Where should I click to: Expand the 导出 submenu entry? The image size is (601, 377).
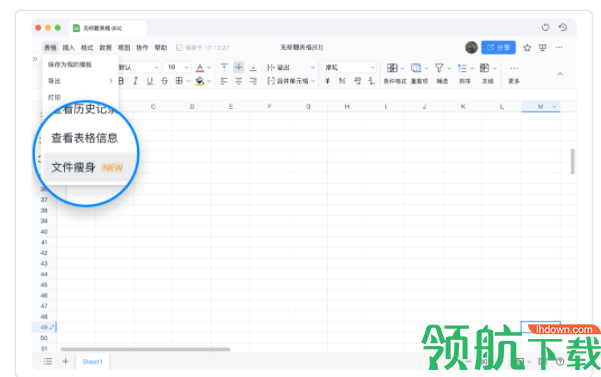80,81
